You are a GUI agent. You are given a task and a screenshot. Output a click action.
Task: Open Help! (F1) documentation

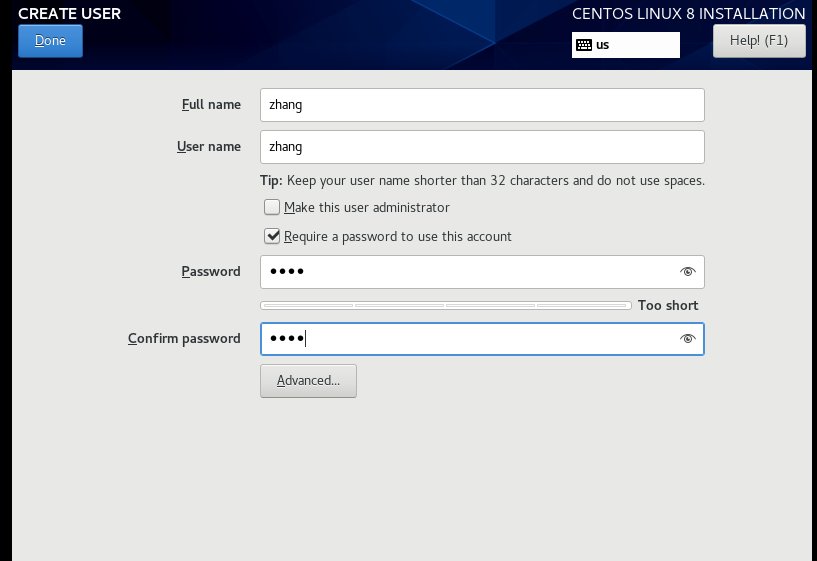(759, 41)
